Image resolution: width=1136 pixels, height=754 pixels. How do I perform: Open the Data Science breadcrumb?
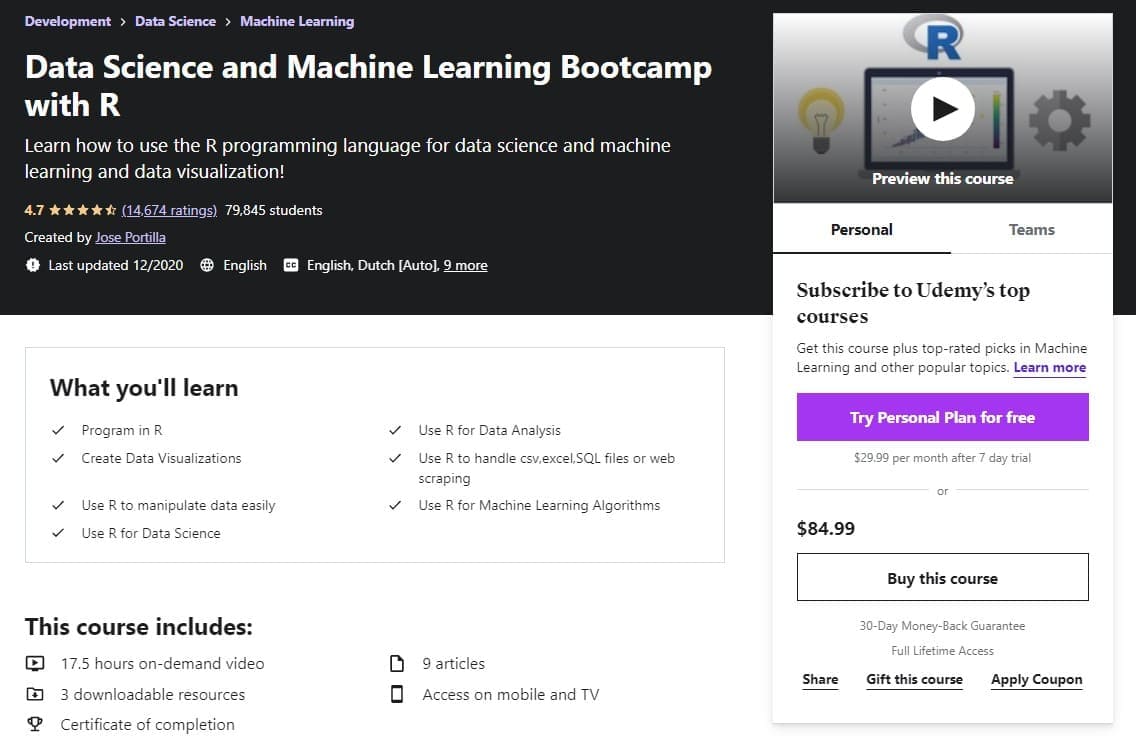tap(175, 22)
